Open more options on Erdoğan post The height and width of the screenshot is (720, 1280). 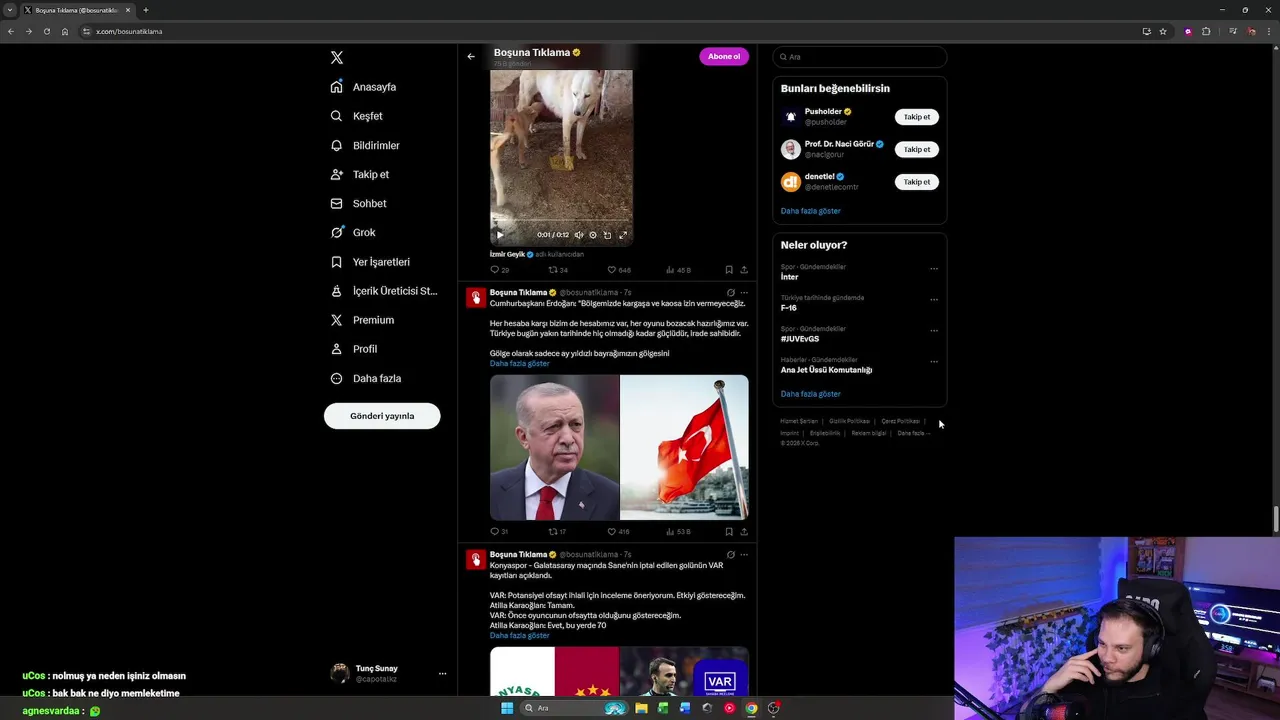pos(744,293)
